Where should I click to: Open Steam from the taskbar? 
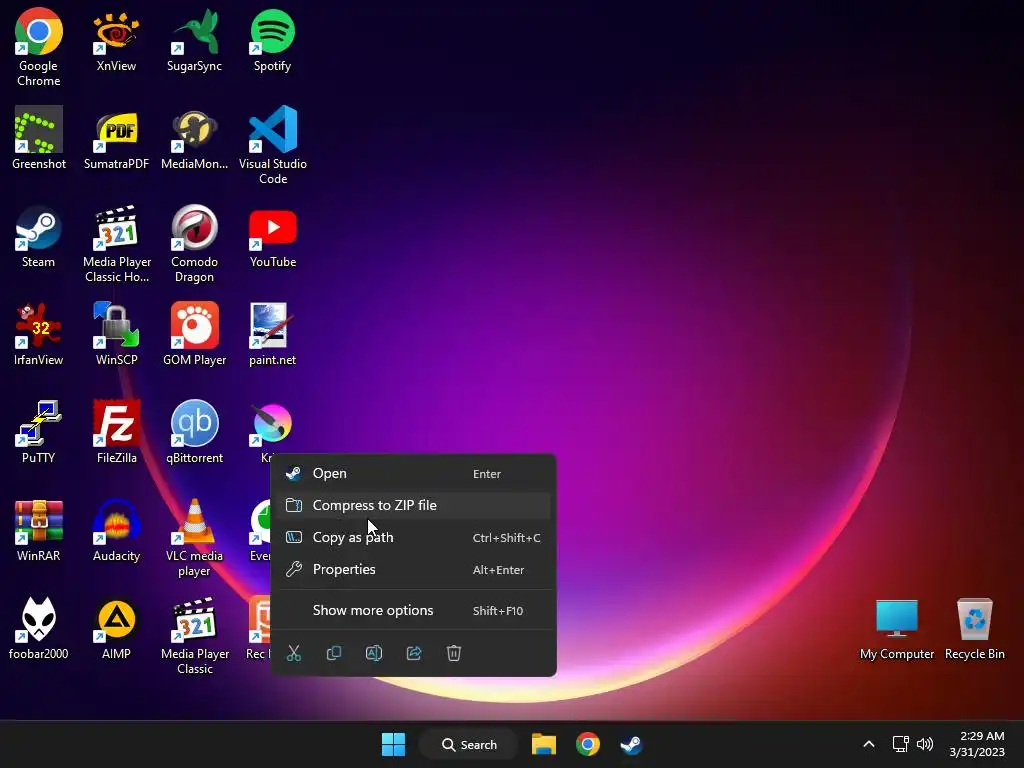631,744
